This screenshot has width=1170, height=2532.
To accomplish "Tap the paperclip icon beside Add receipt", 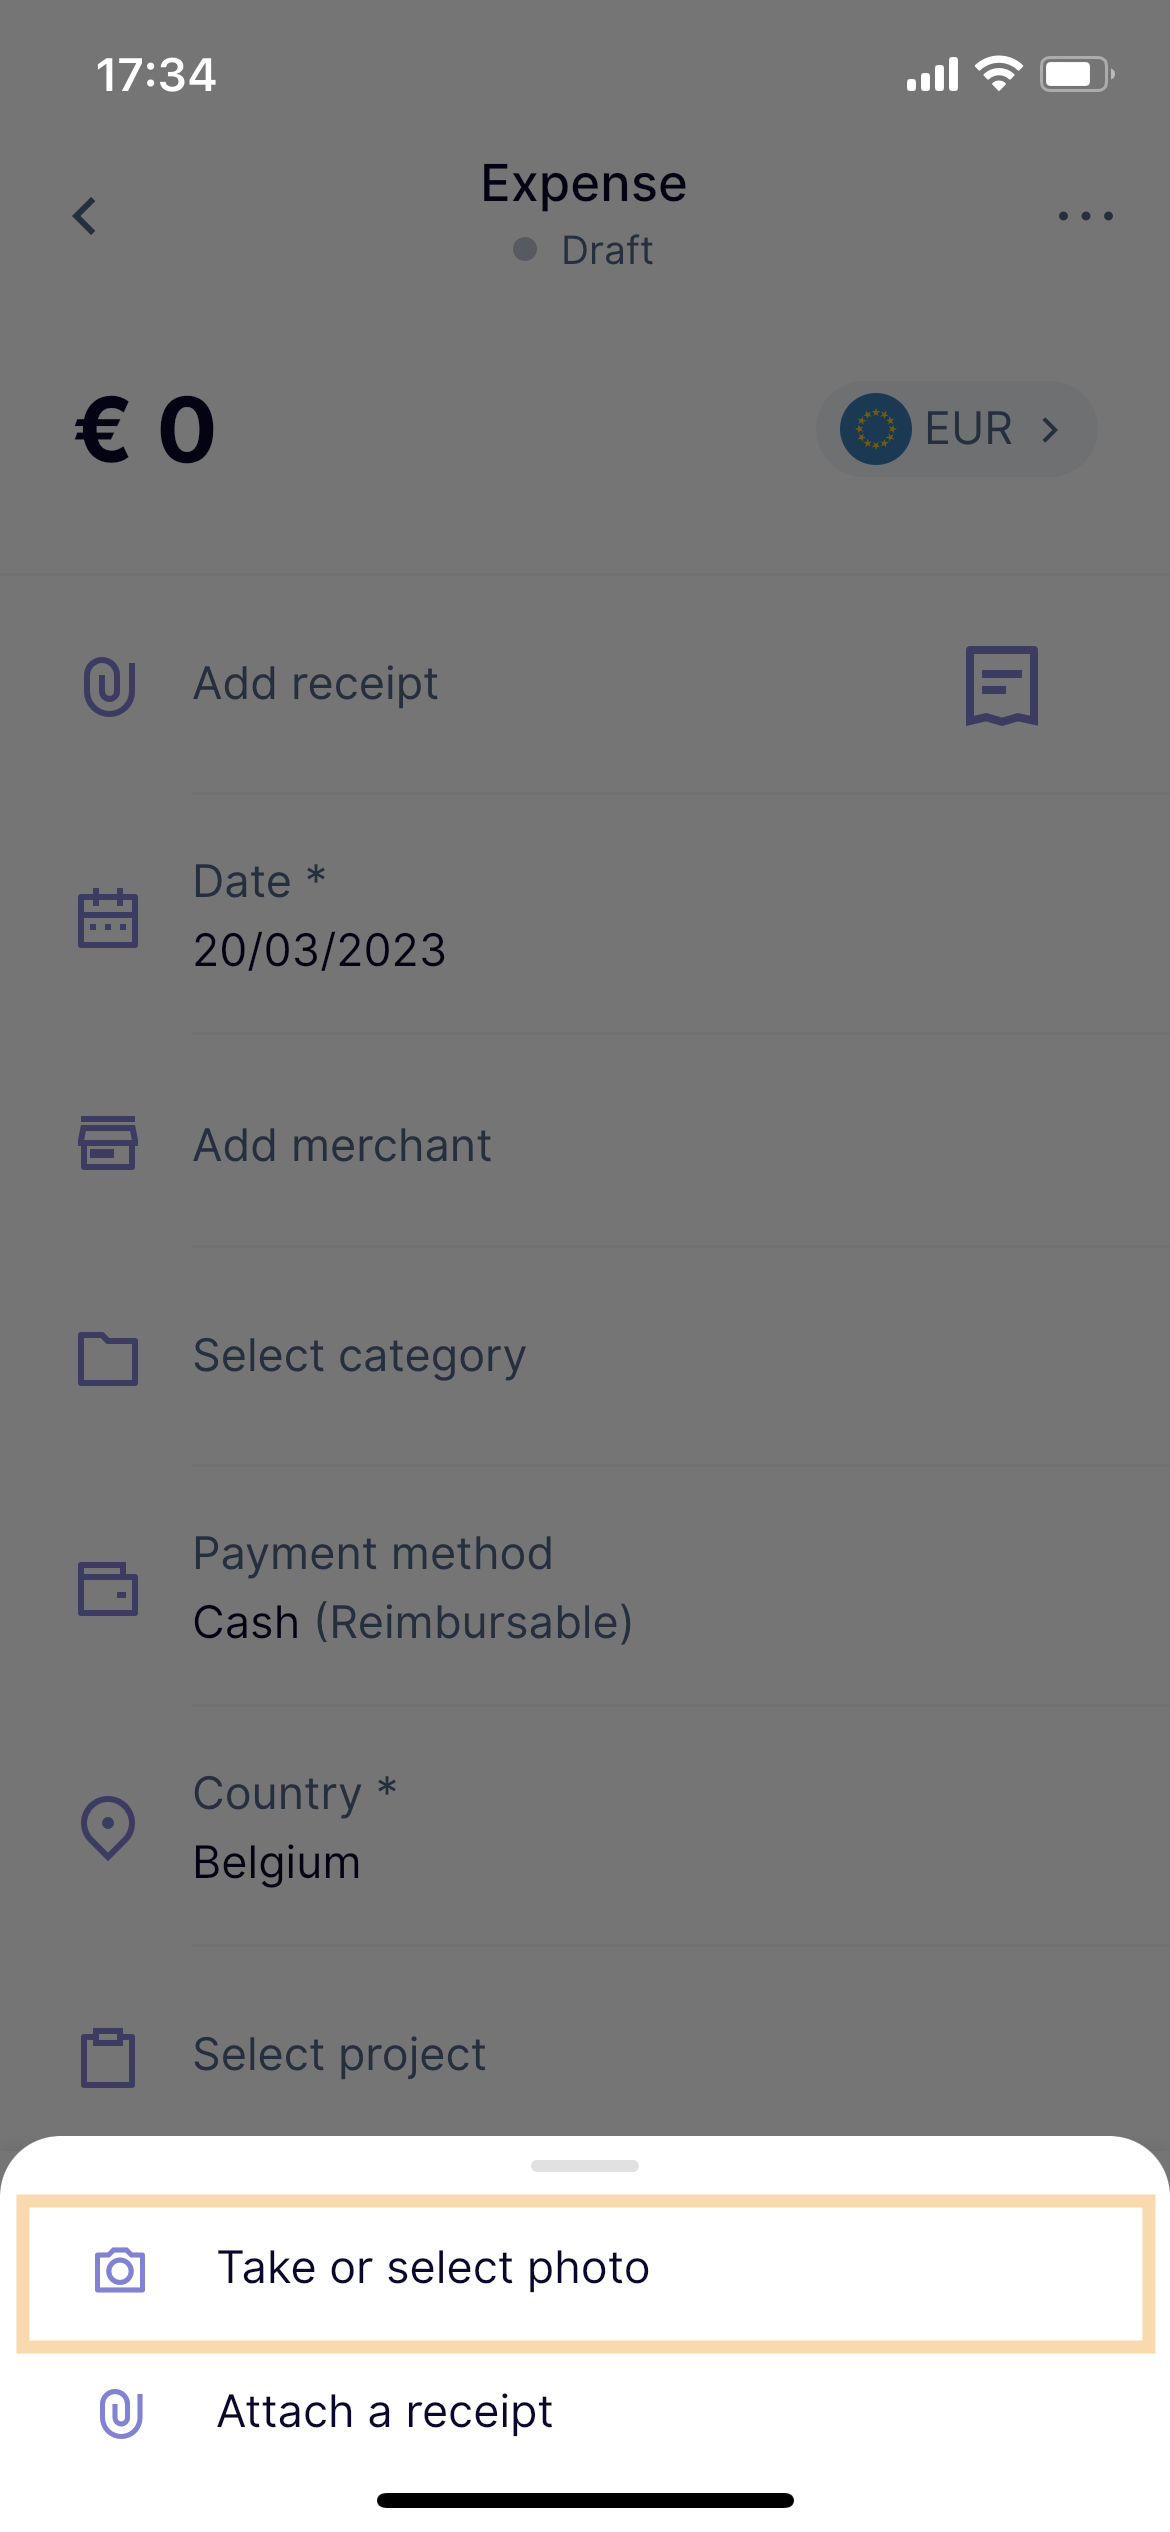I will (109, 686).
